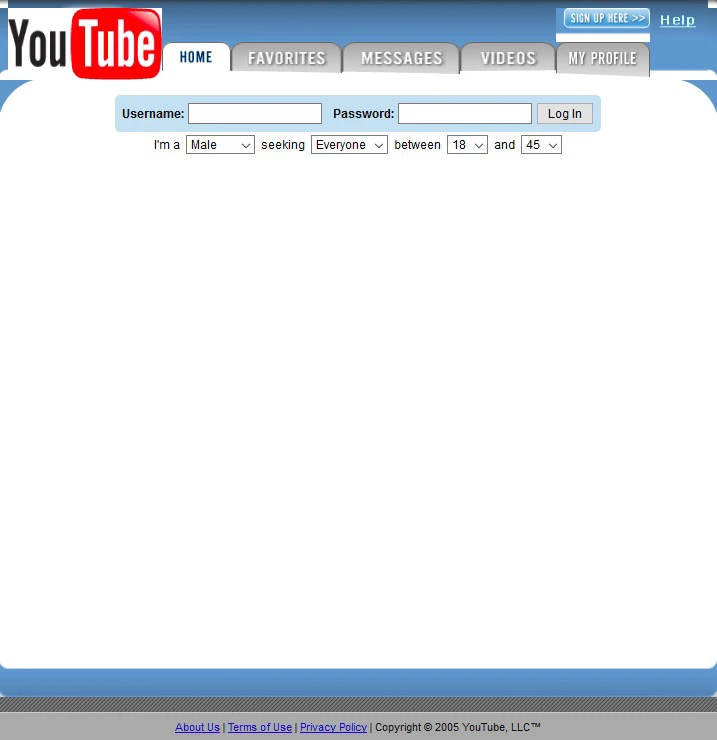
Task: Click the Log In button
Action: click(565, 114)
